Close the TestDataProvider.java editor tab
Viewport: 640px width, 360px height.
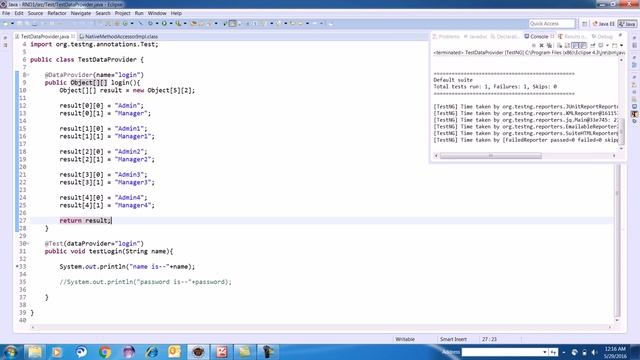tap(73, 36)
